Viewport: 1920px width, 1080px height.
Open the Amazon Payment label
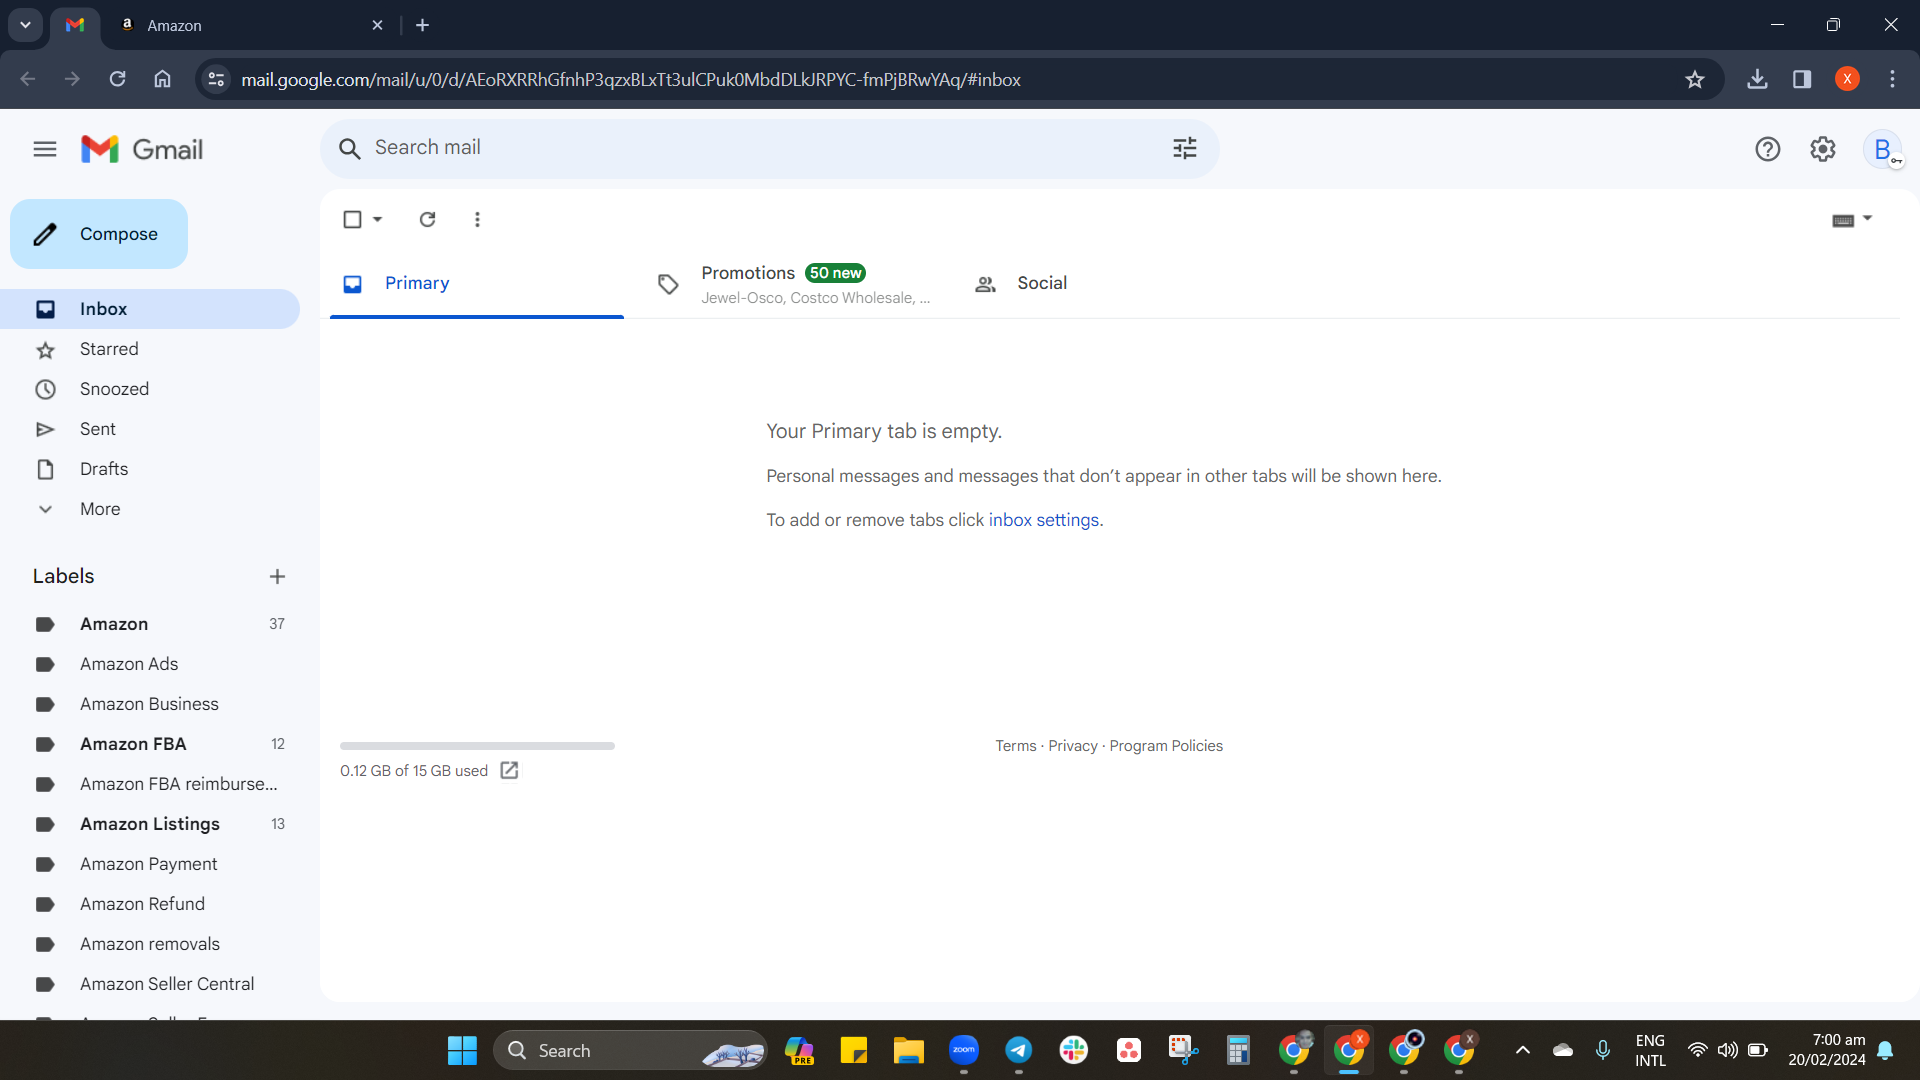click(150, 864)
